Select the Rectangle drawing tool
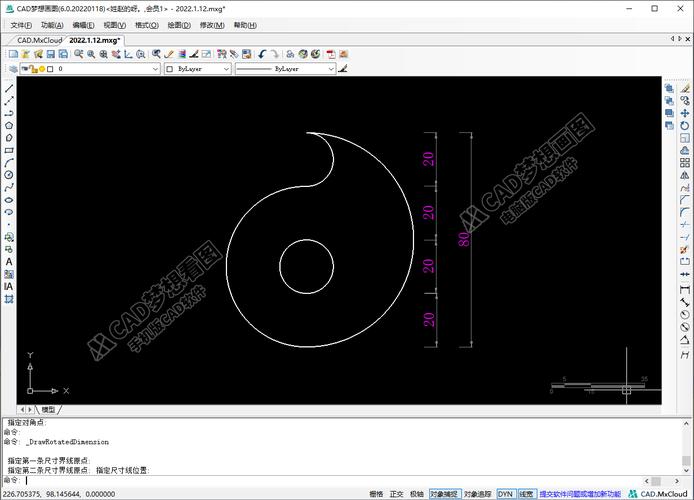The image size is (694, 500). 9,150
